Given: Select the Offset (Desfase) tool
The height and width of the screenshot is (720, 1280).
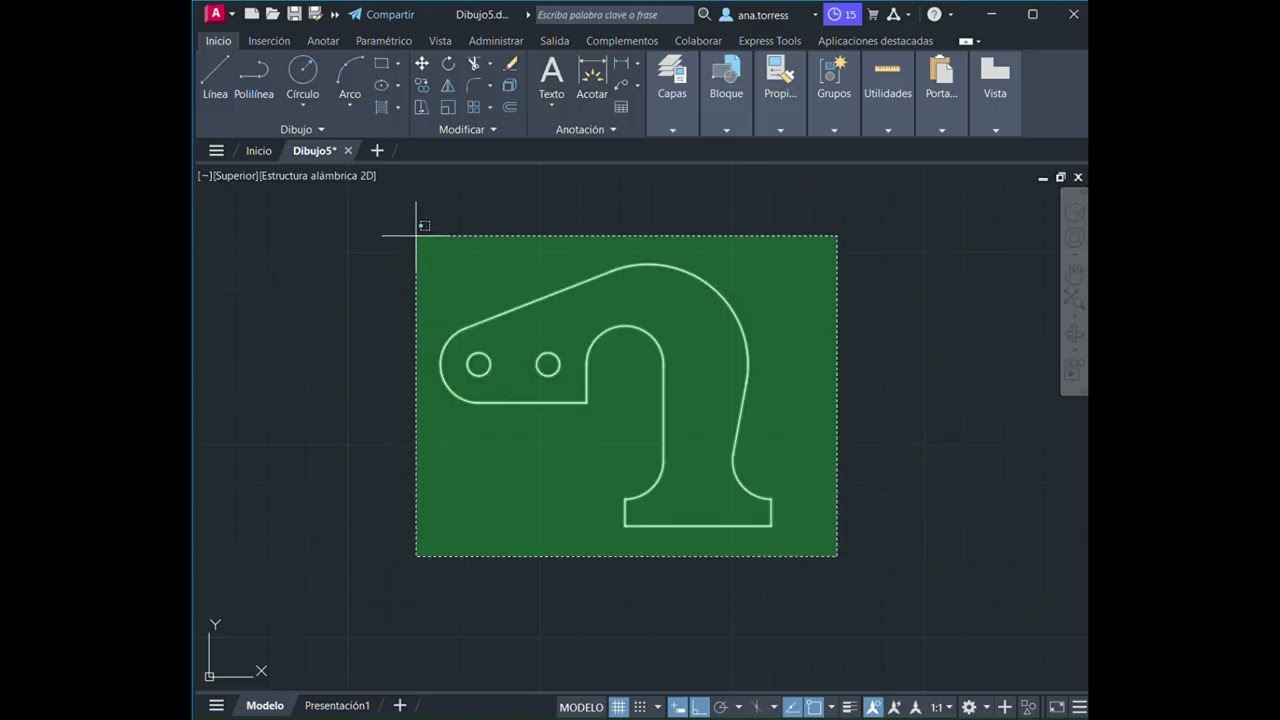Looking at the screenshot, I should coord(510,107).
